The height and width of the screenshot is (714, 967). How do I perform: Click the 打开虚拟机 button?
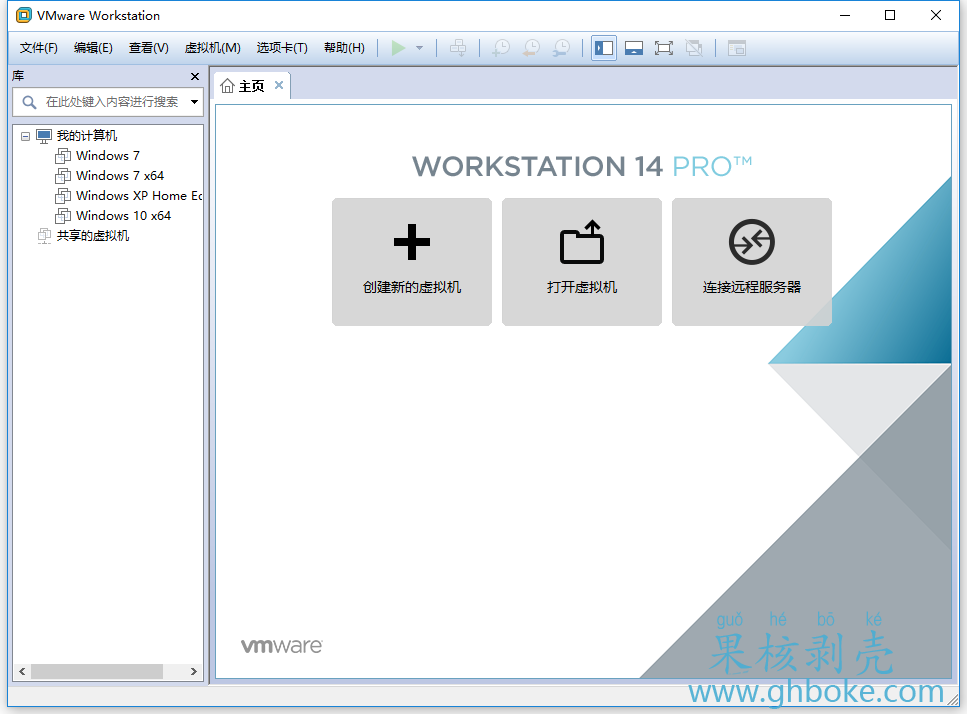pos(582,261)
